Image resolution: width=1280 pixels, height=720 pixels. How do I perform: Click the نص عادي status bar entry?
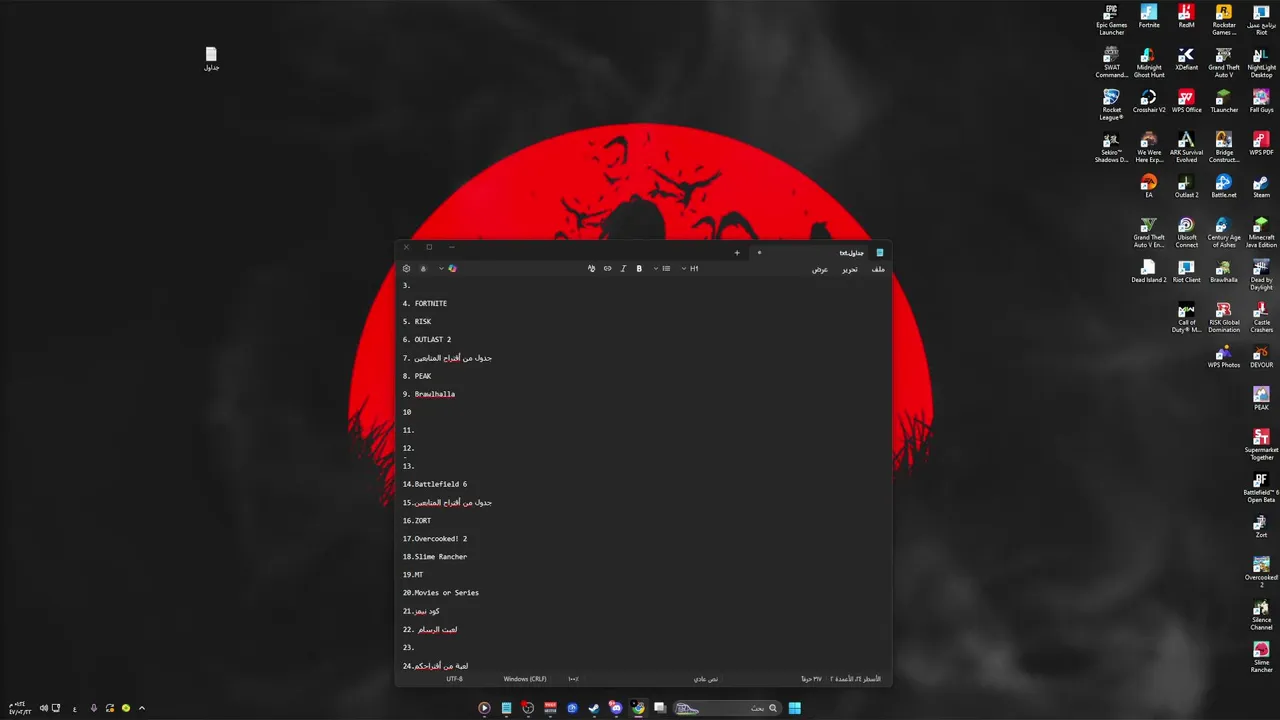(x=706, y=679)
